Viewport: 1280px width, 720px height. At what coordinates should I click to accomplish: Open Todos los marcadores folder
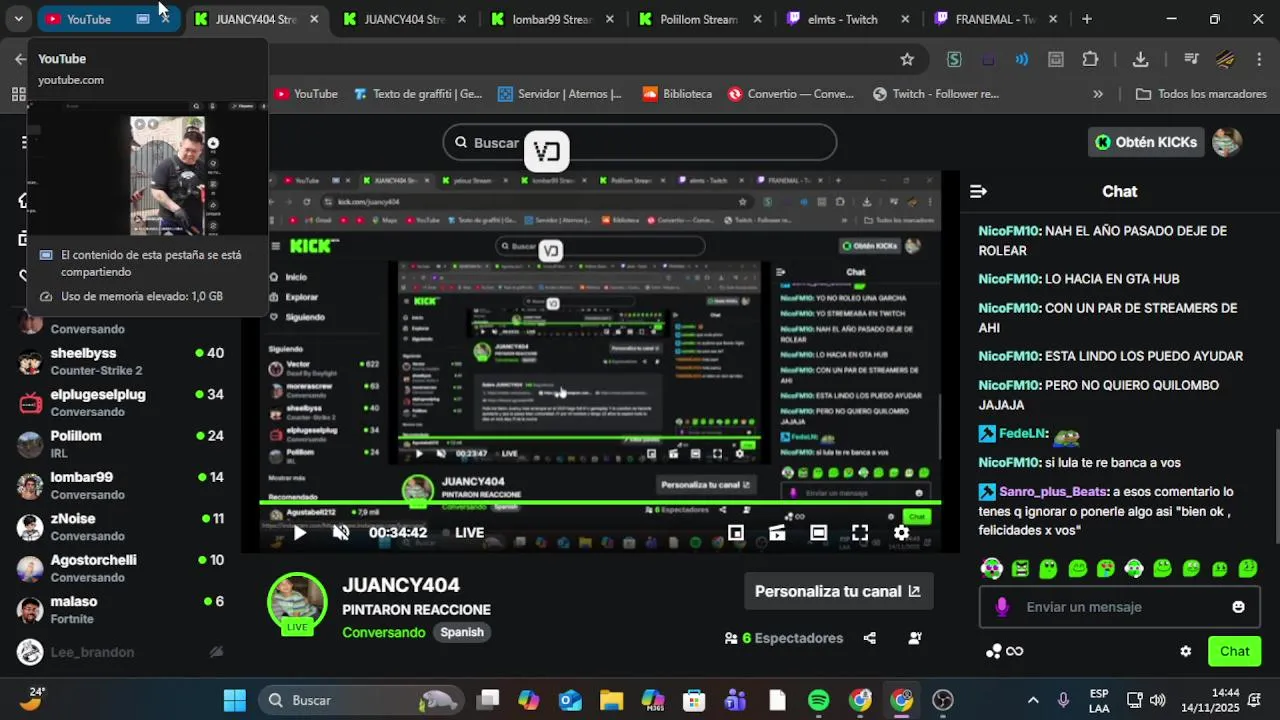pyautogui.click(x=1201, y=94)
